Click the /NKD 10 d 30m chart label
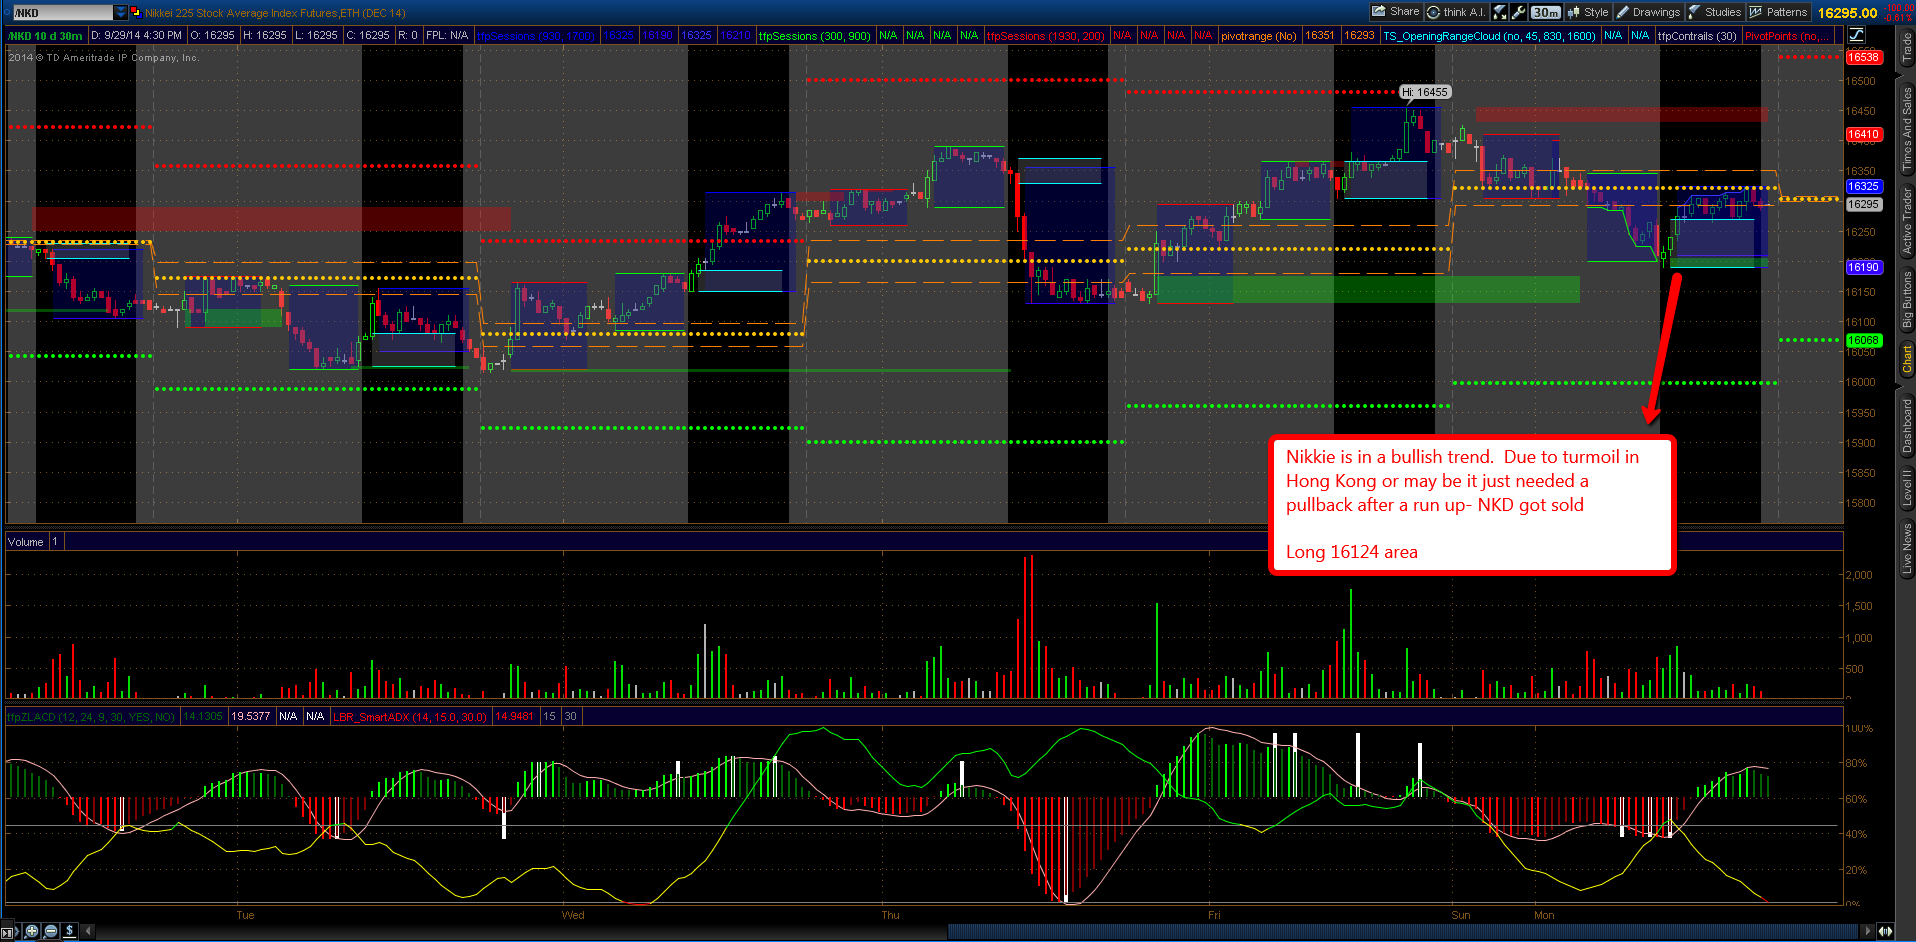The image size is (1916, 942). pyautogui.click(x=45, y=35)
